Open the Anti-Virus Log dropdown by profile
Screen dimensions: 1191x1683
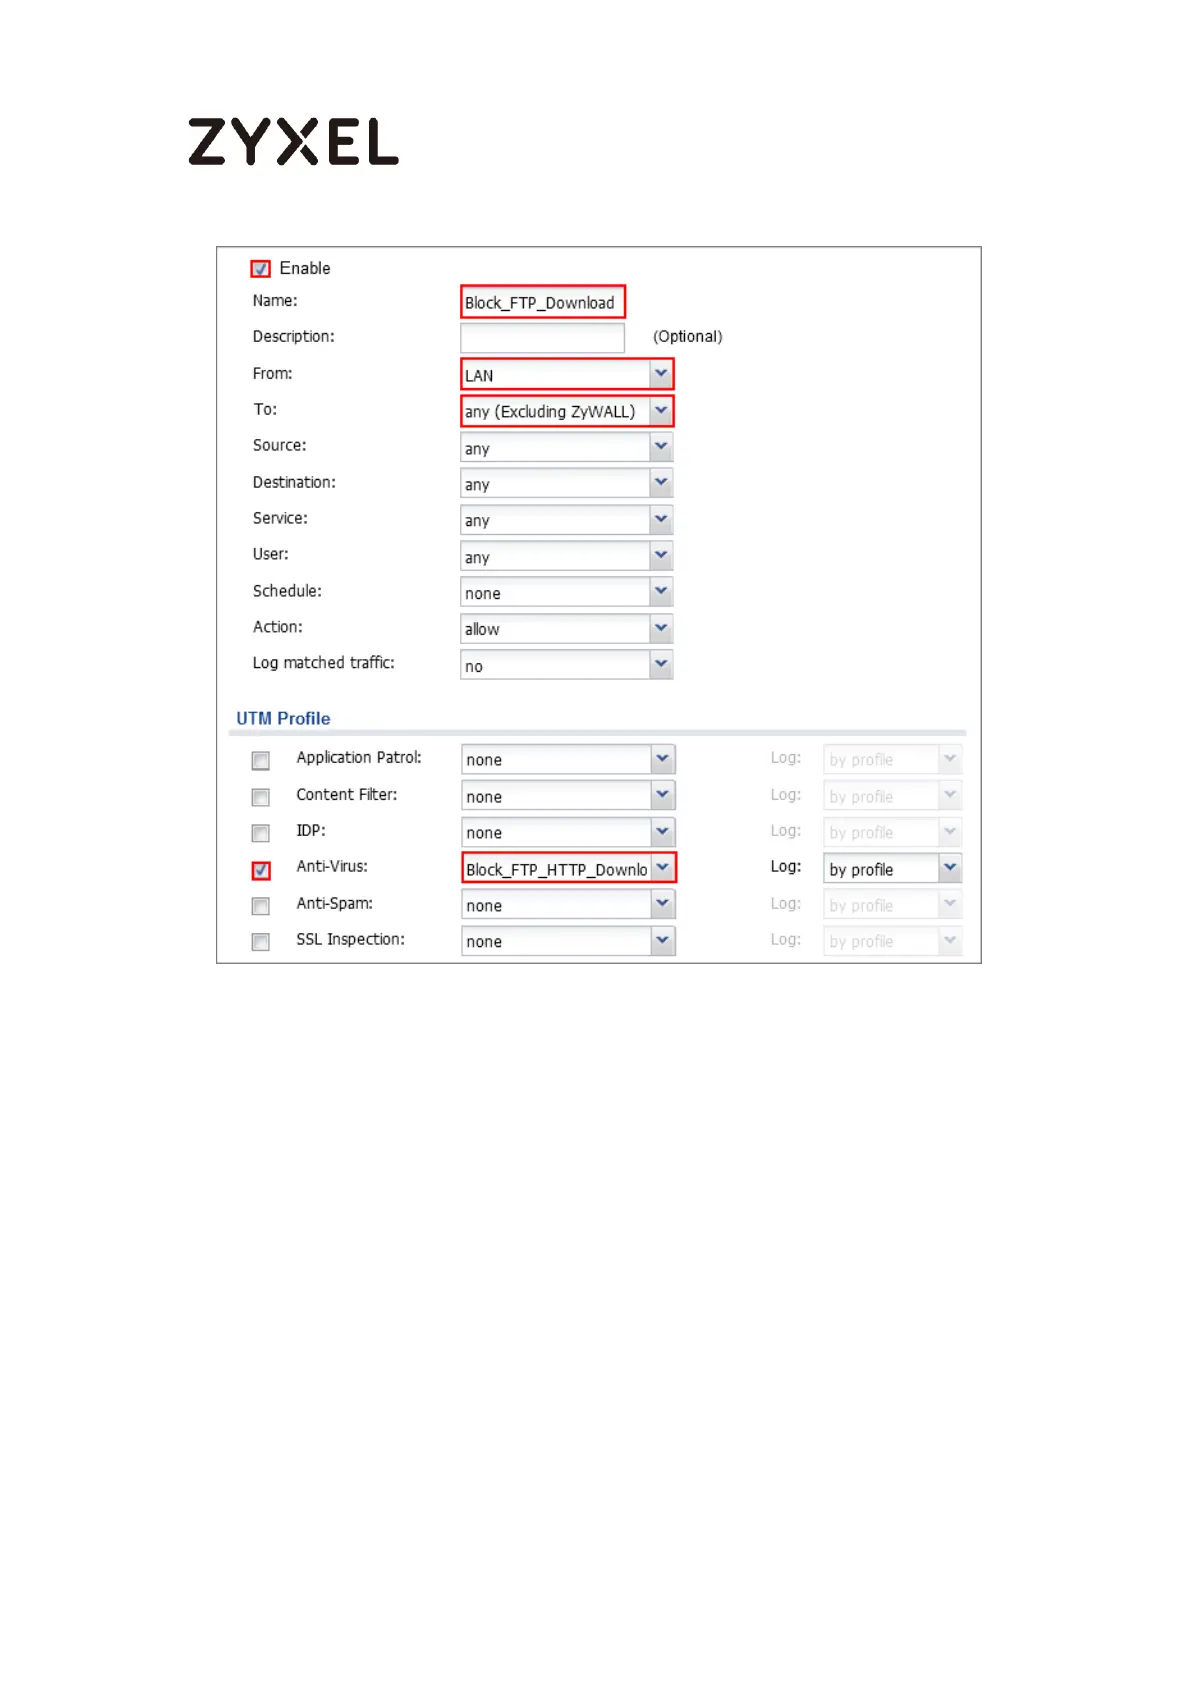pos(893,869)
